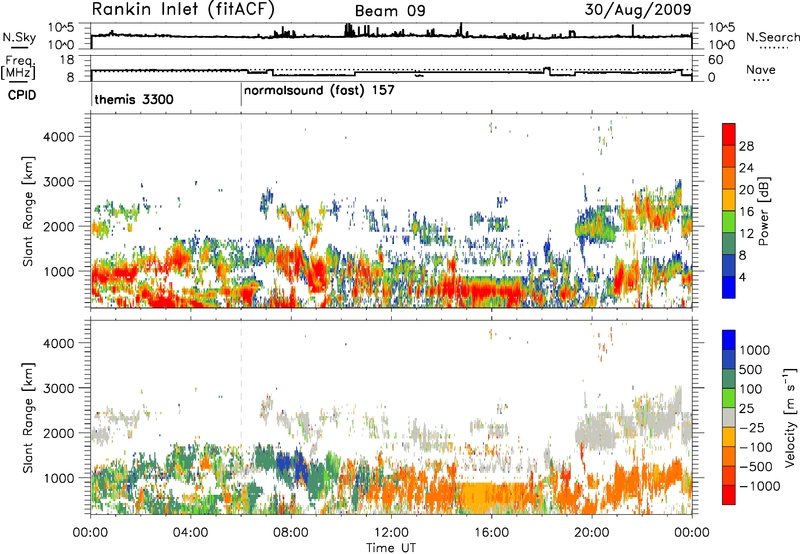Click the 'Time UT' axis label

[391, 548]
